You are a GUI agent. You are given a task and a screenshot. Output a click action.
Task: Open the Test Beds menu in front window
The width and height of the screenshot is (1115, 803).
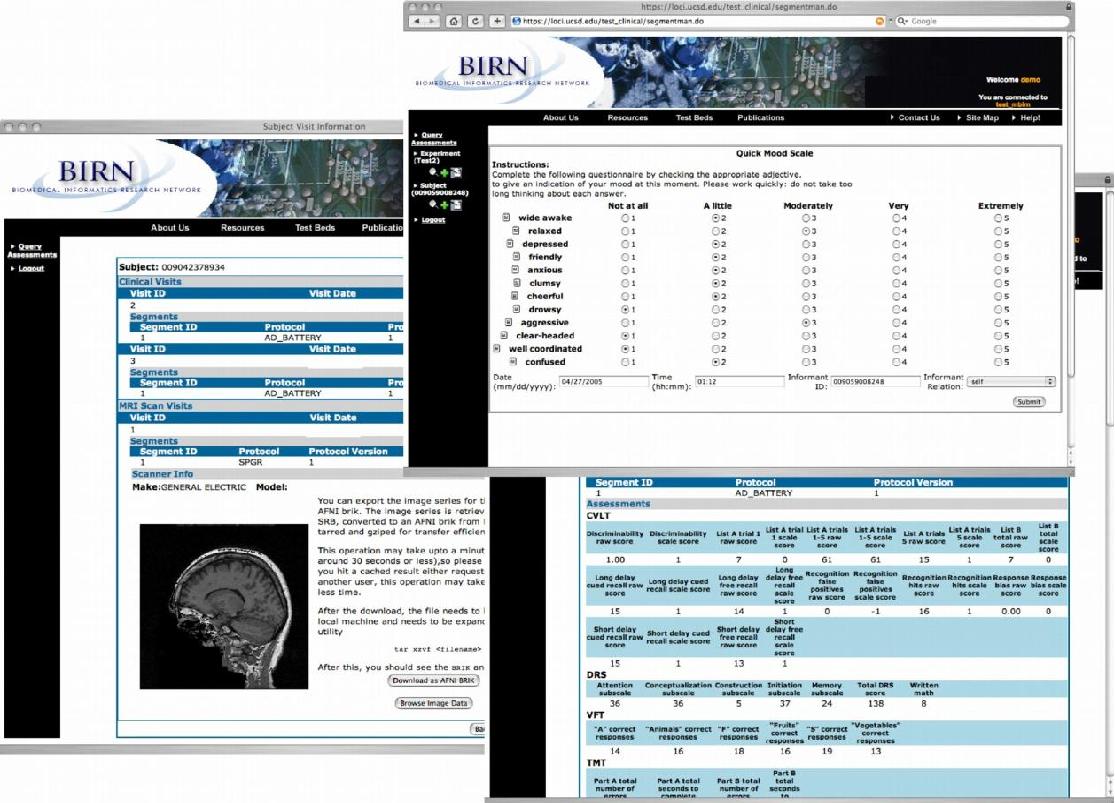click(694, 118)
